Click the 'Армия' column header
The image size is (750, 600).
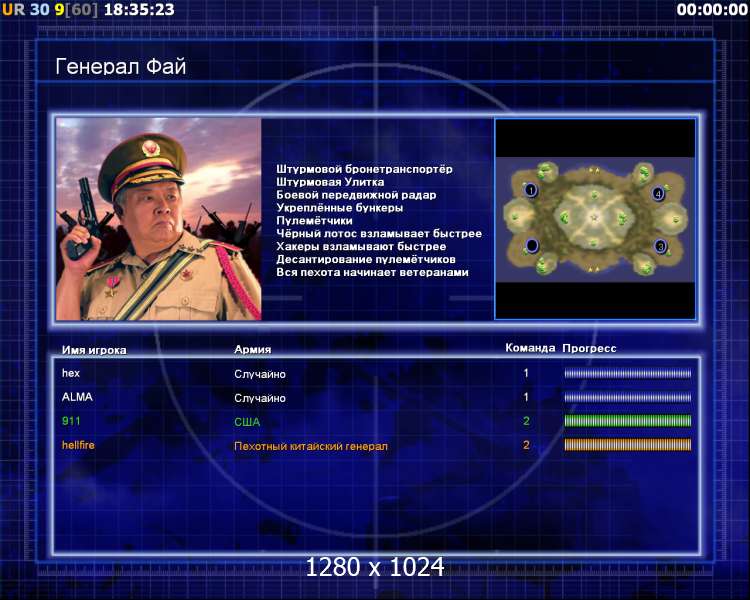[x=253, y=350]
